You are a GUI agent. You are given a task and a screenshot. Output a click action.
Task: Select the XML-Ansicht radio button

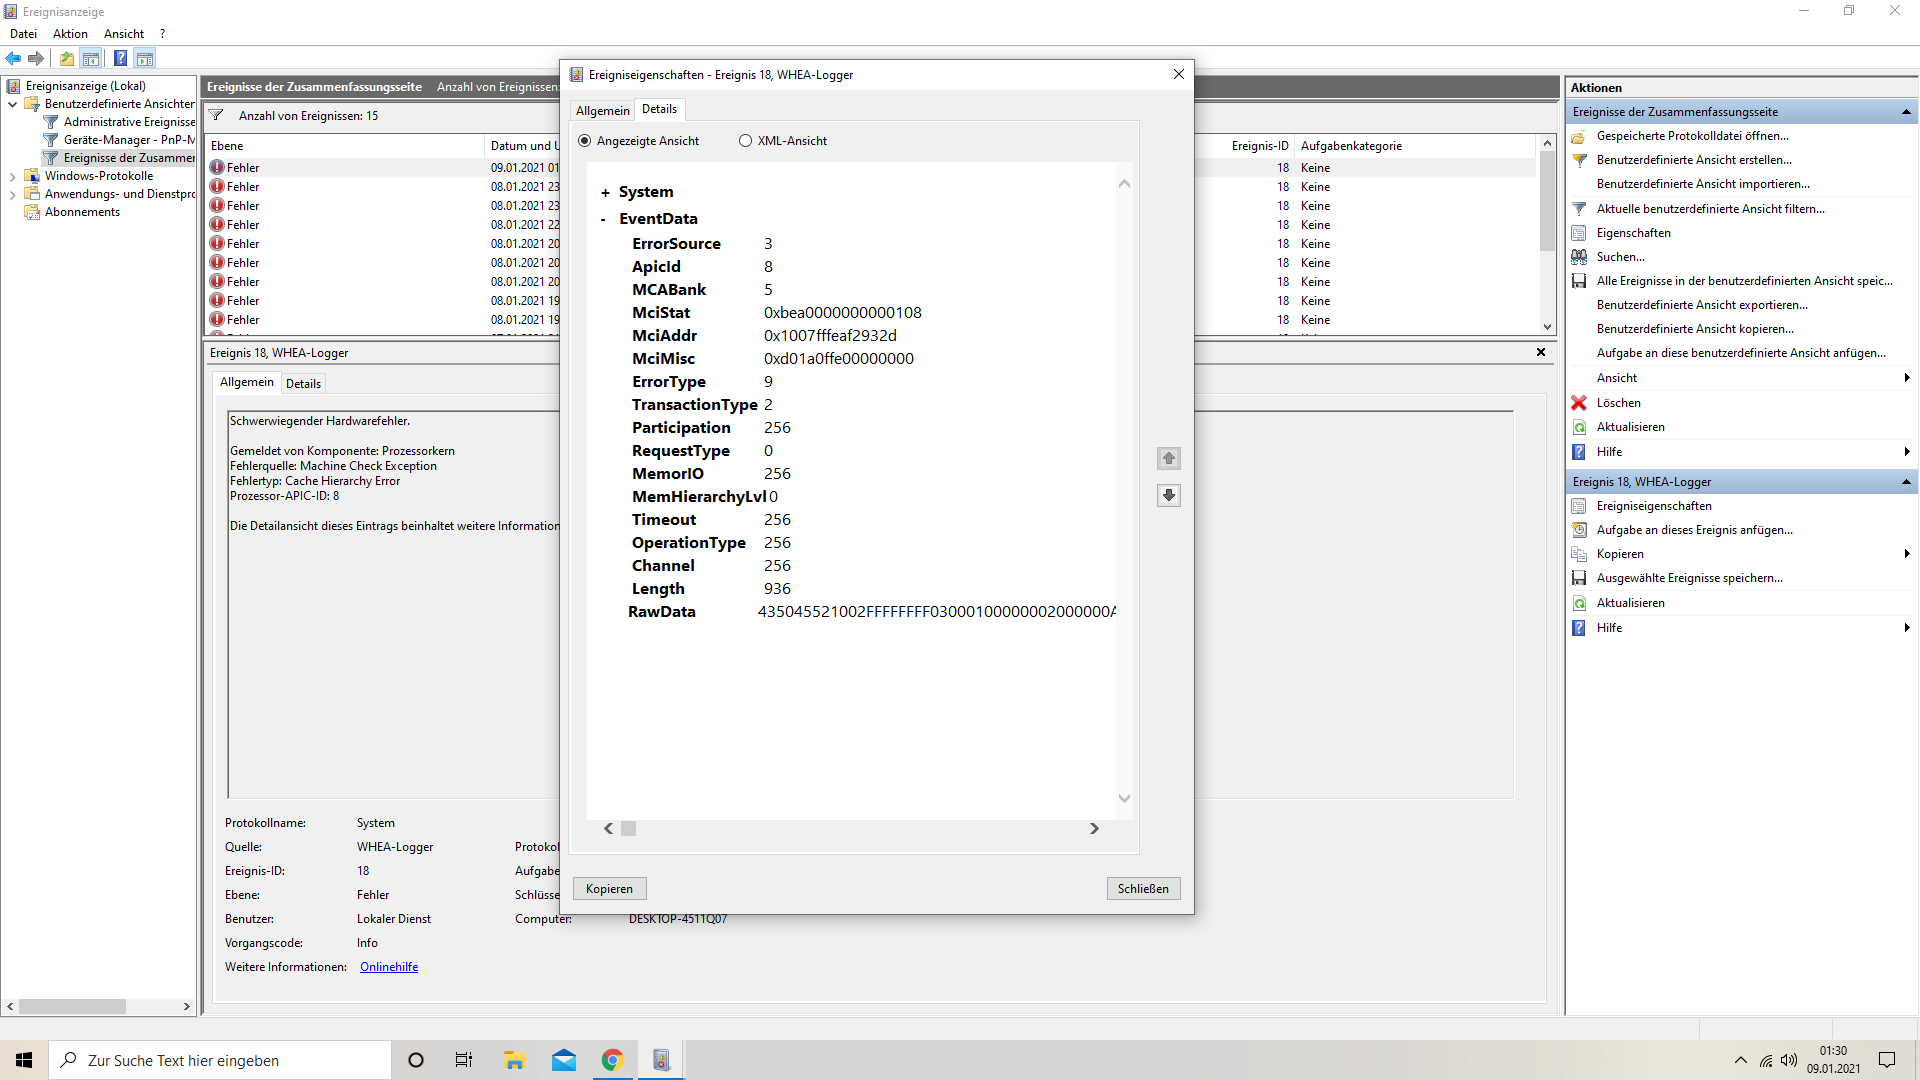click(x=745, y=141)
